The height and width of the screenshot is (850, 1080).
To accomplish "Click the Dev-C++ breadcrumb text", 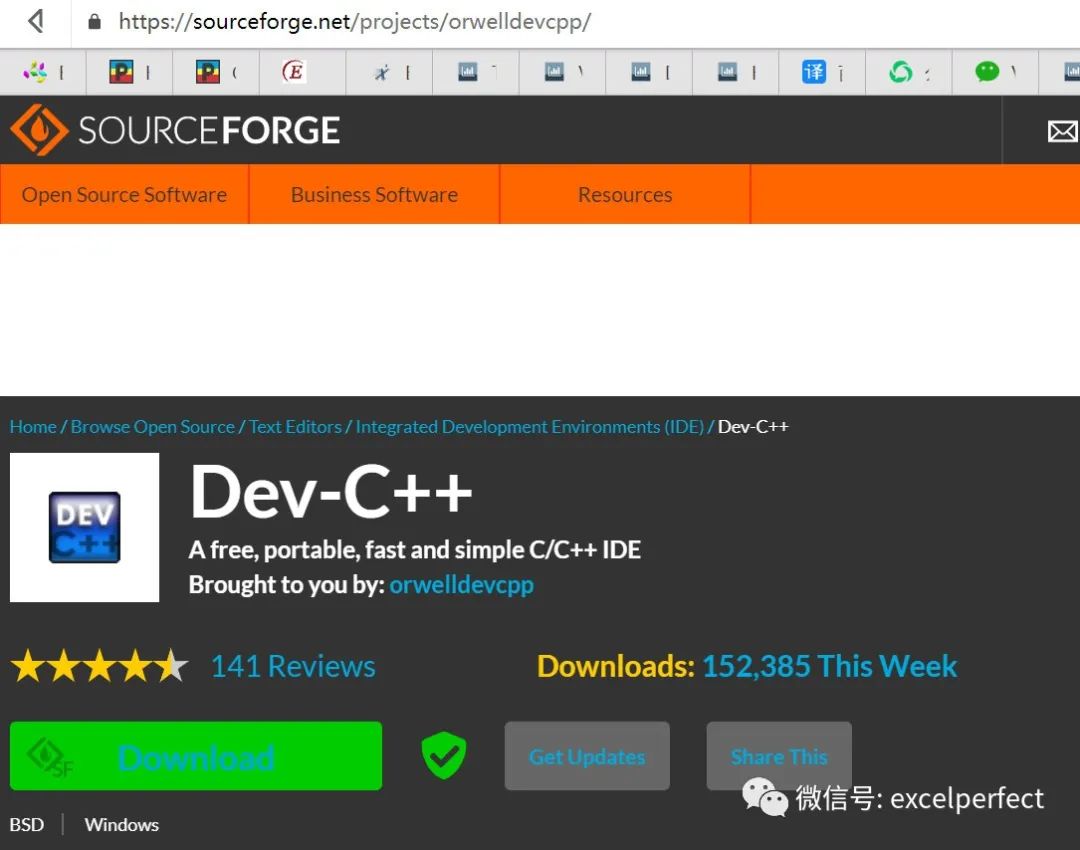I will [x=753, y=426].
